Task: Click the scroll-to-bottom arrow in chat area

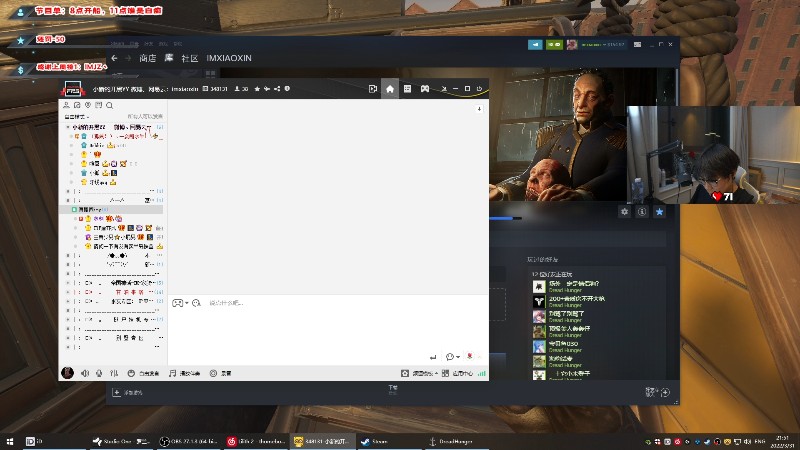Action: 479,109
